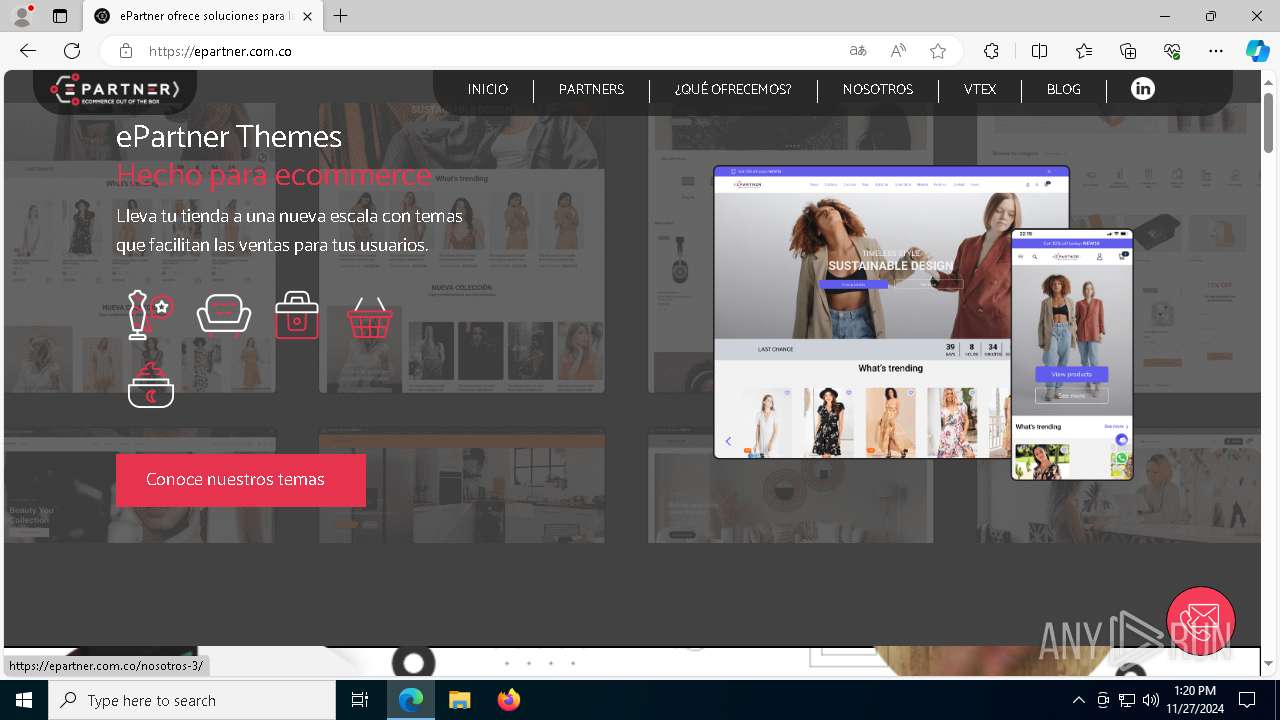Open Browser essentials heart icon
Image resolution: width=1280 pixels, height=720 pixels.
click(x=1172, y=51)
